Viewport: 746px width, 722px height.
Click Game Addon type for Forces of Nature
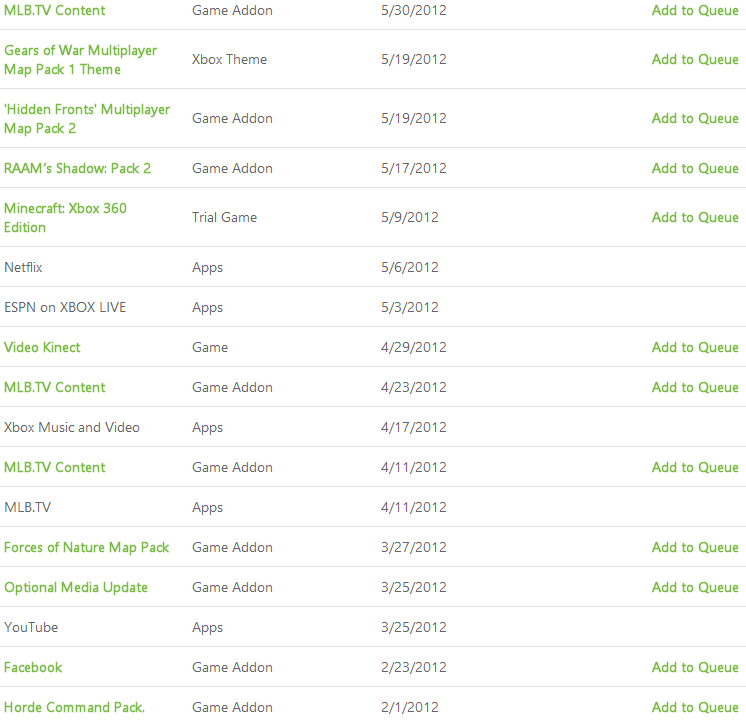coord(233,547)
